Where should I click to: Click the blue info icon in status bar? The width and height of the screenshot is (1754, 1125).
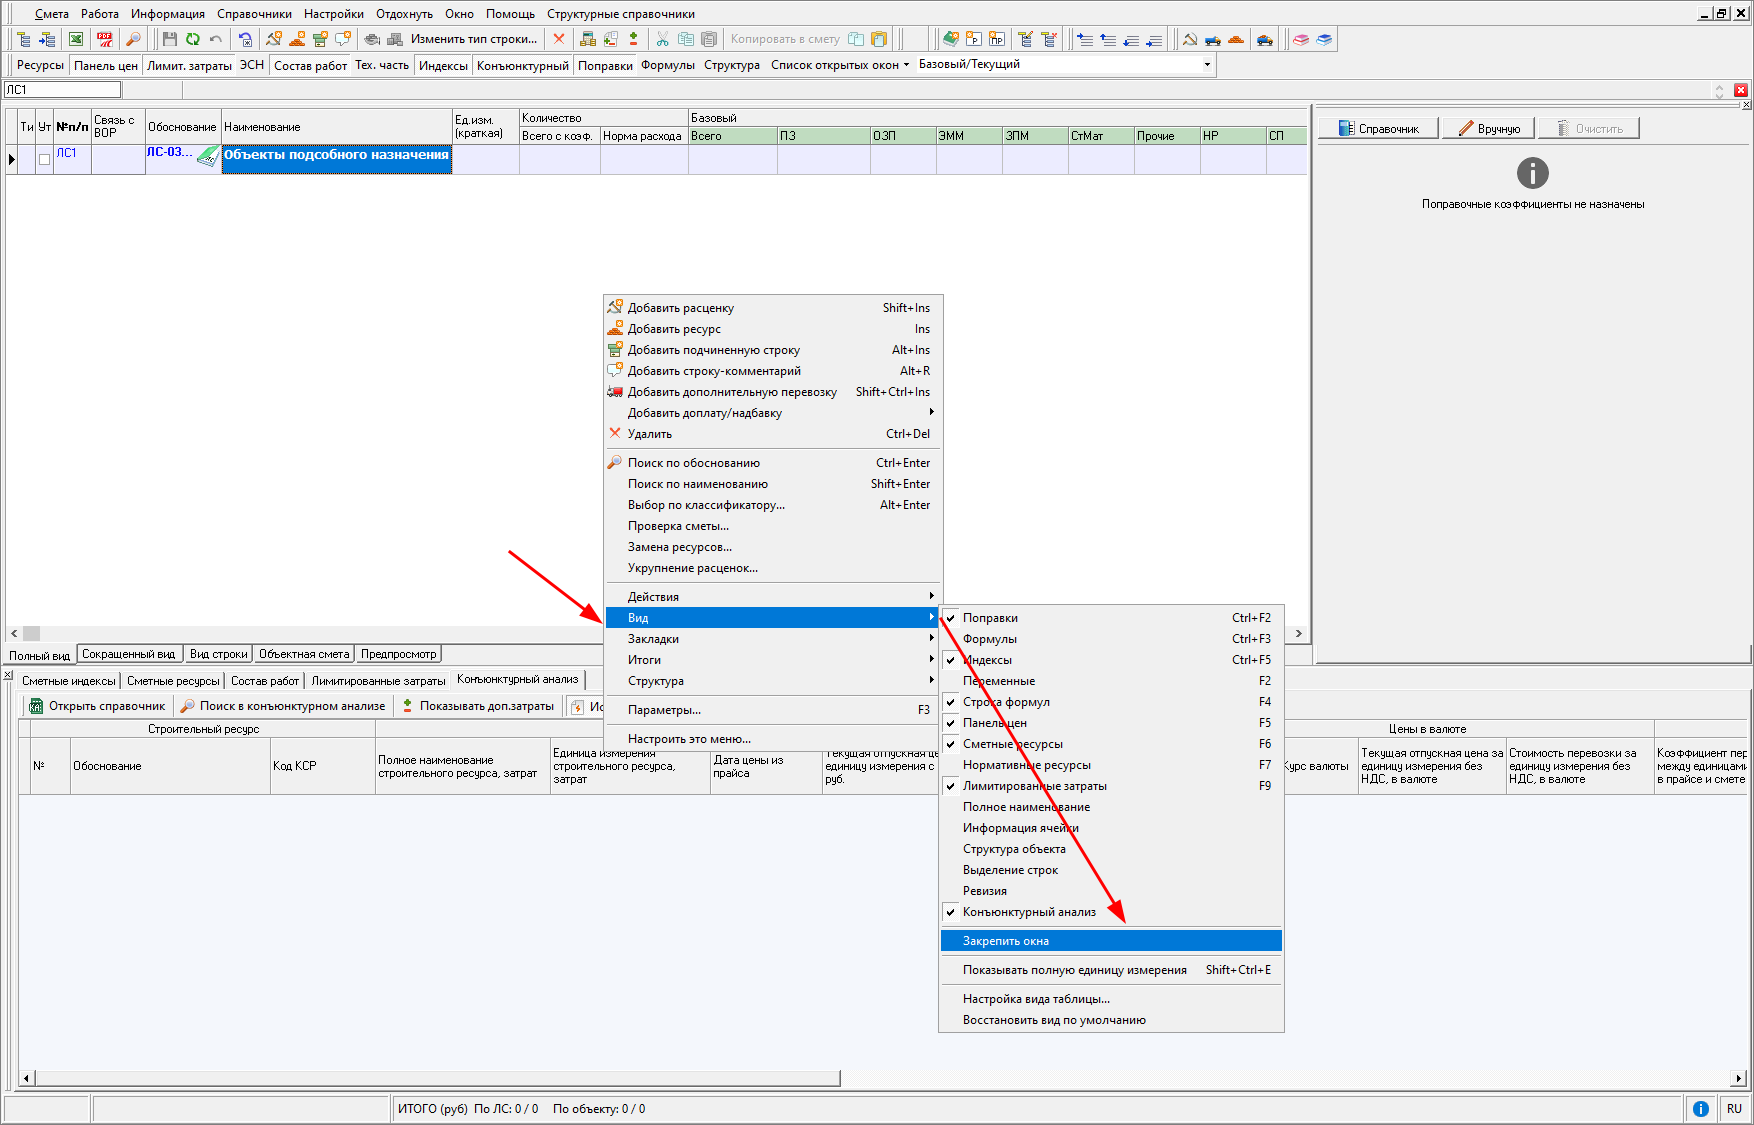[x=1700, y=1108]
